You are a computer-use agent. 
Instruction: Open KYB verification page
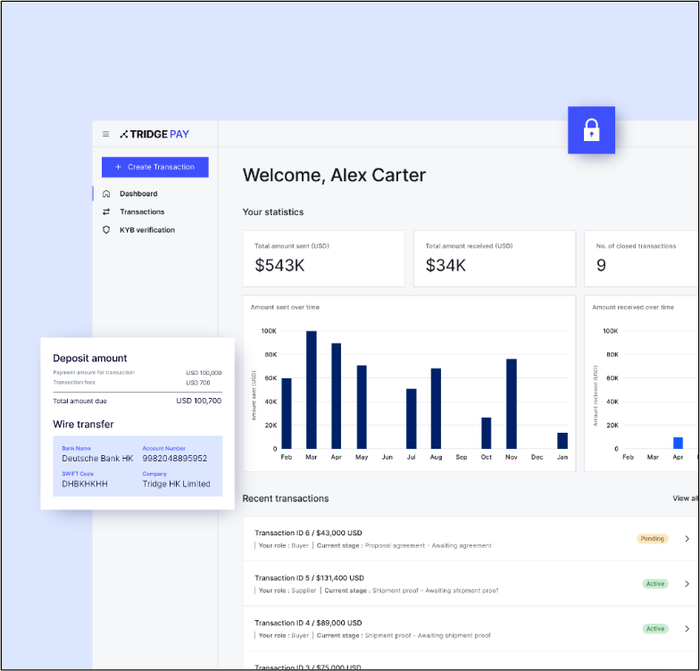coord(147,230)
